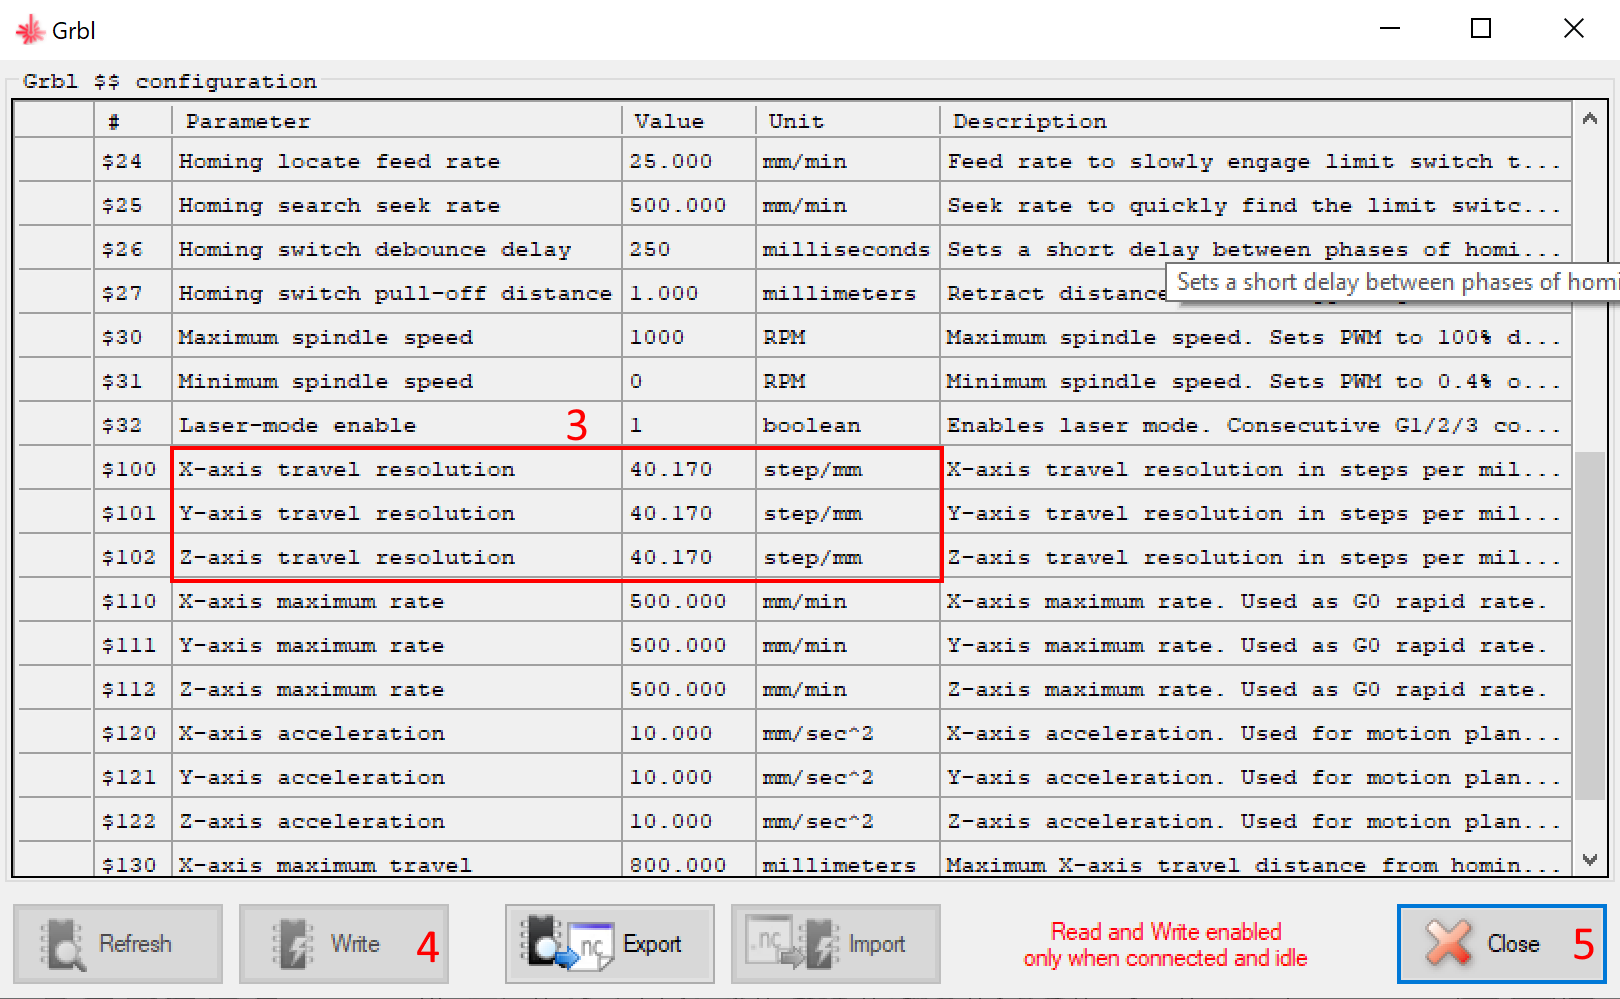Click the millimeters unit in the $27 row

pos(848,293)
